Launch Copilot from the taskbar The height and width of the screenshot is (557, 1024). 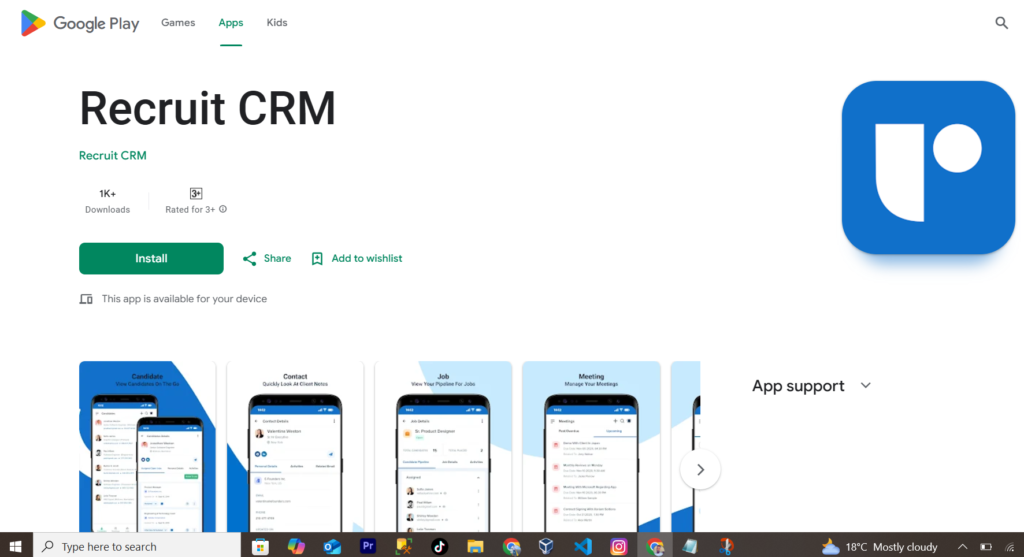click(296, 547)
